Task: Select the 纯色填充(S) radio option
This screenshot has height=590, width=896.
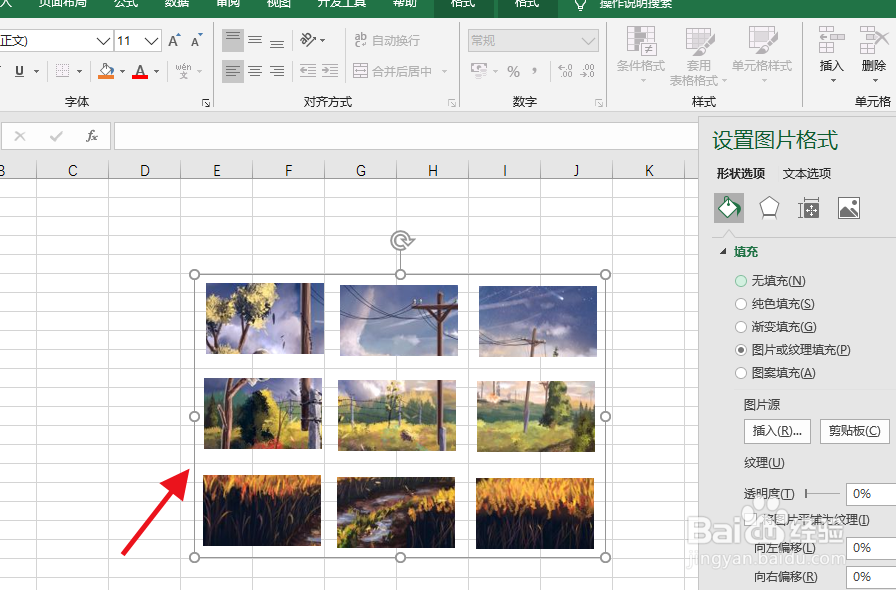Action: (741, 304)
